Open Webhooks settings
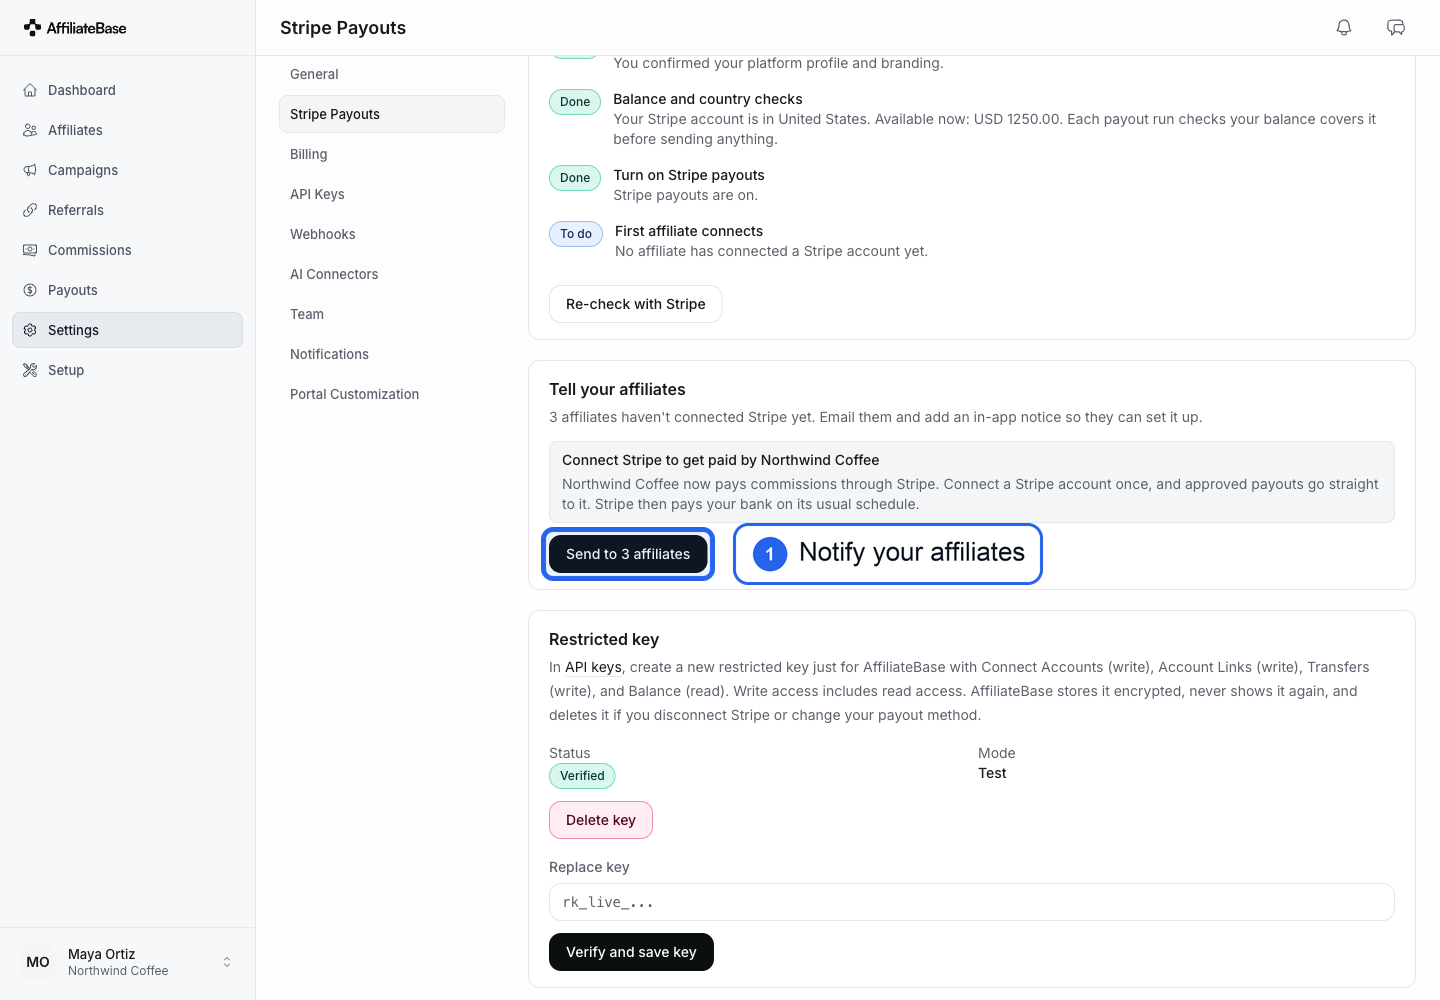 392,234
